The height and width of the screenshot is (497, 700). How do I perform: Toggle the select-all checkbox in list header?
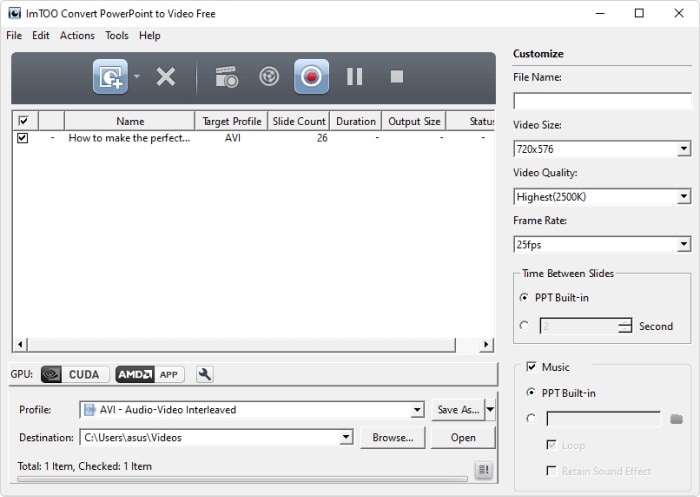point(23,121)
